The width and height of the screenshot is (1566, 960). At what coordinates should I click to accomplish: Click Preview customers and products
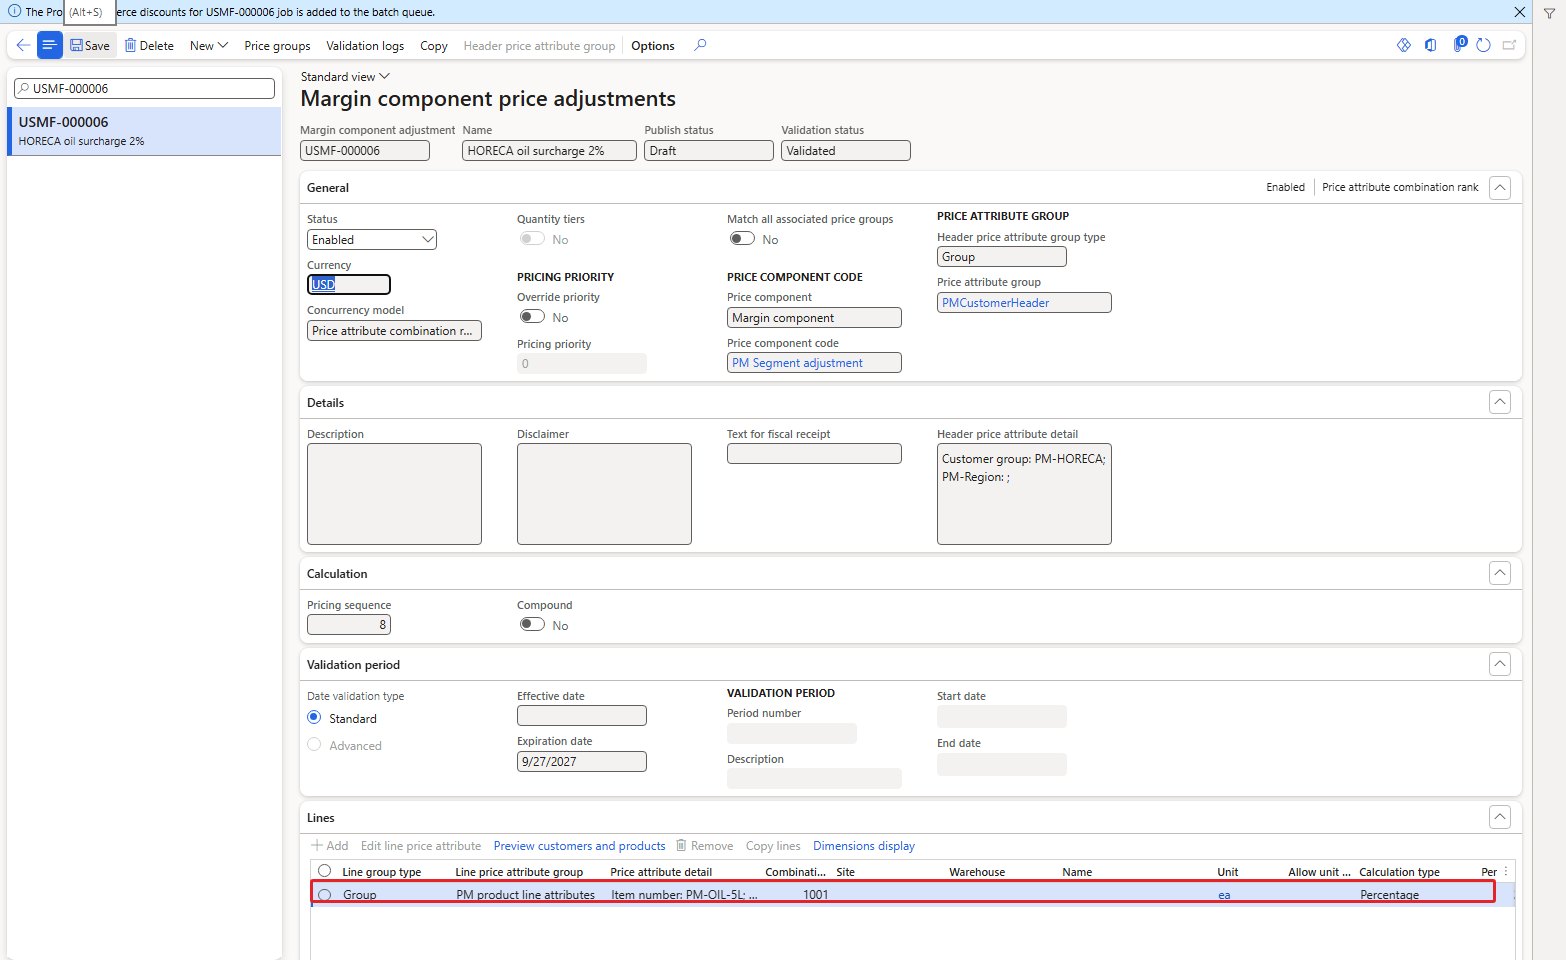point(579,846)
